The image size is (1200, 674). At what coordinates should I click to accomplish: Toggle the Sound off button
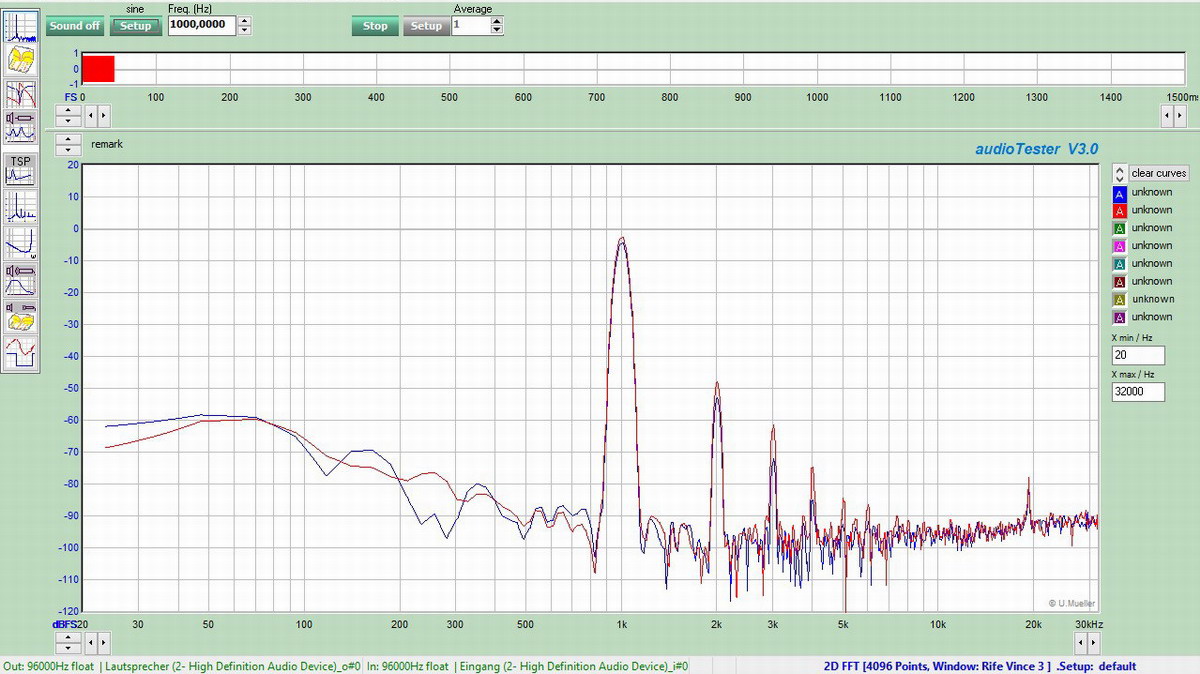tap(74, 26)
